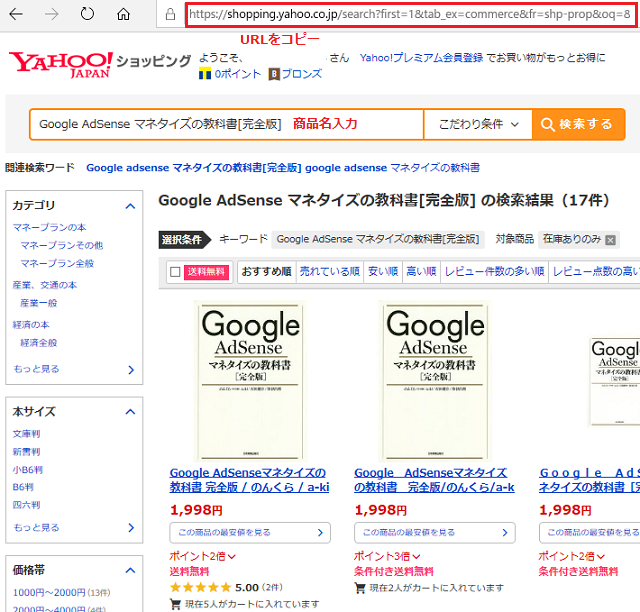
Task: Open the 0ポイント link
Action: [238, 74]
